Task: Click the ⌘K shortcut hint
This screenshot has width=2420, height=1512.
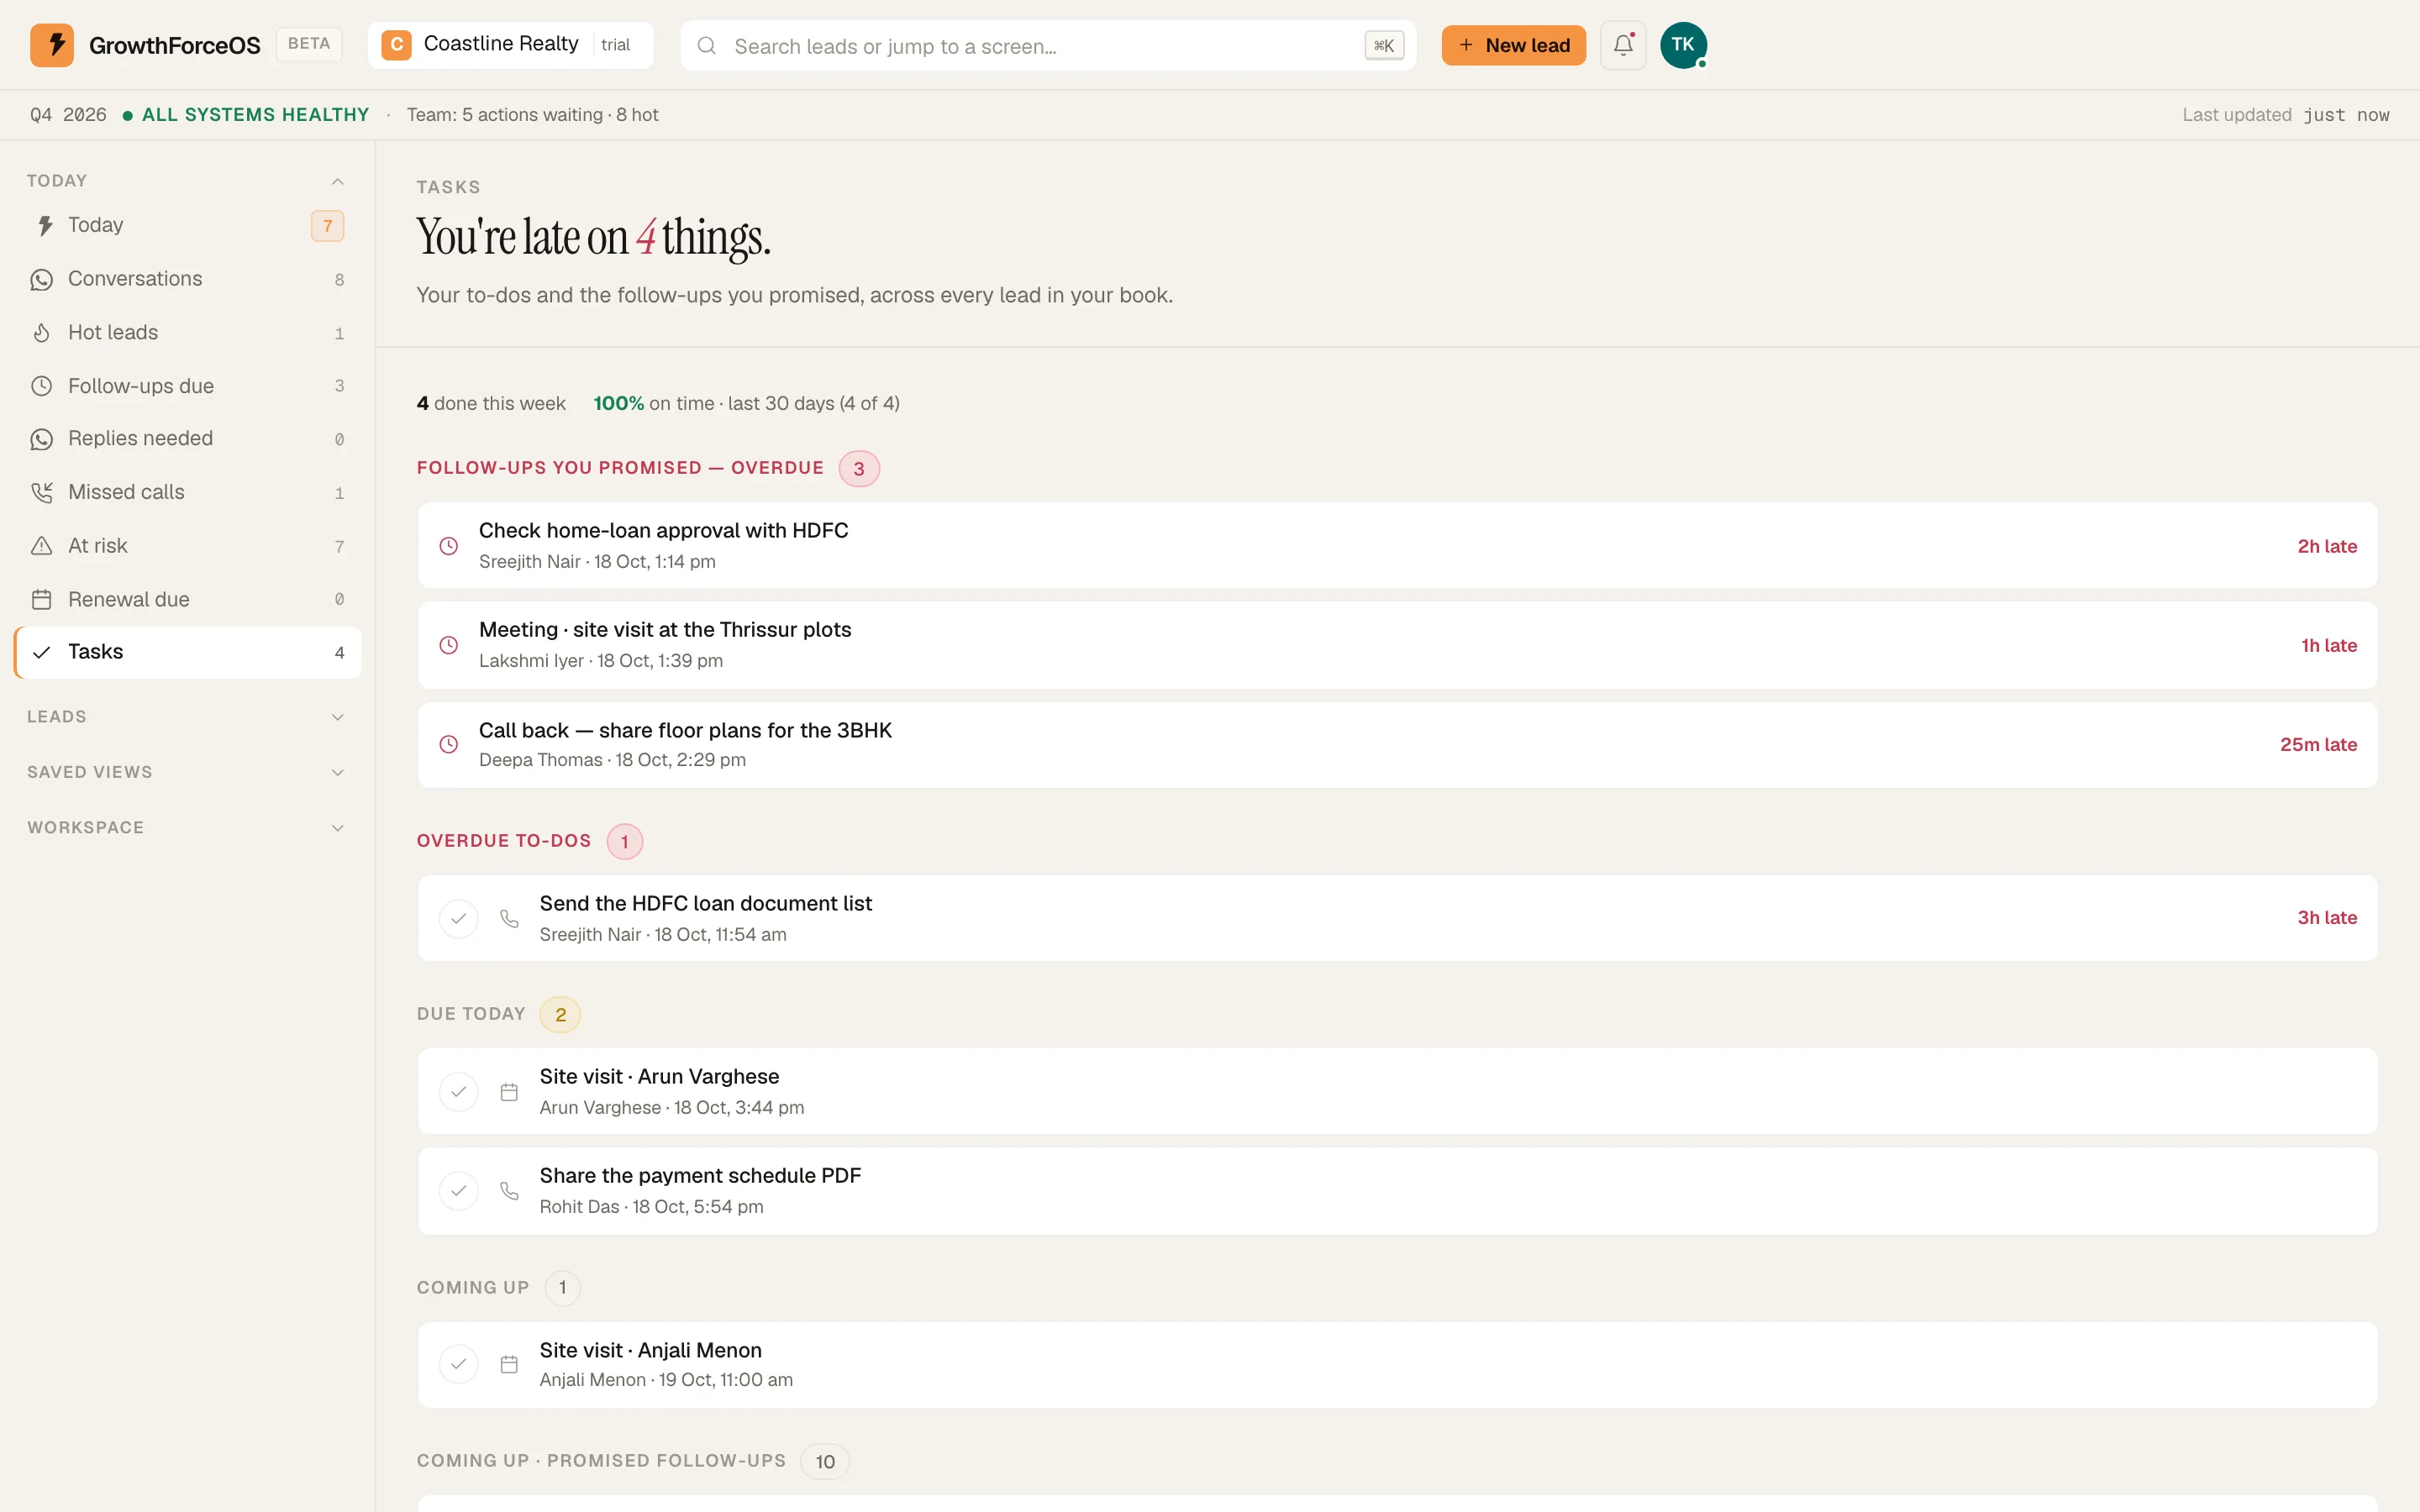Action: pyautogui.click(x=1384, y=46)
